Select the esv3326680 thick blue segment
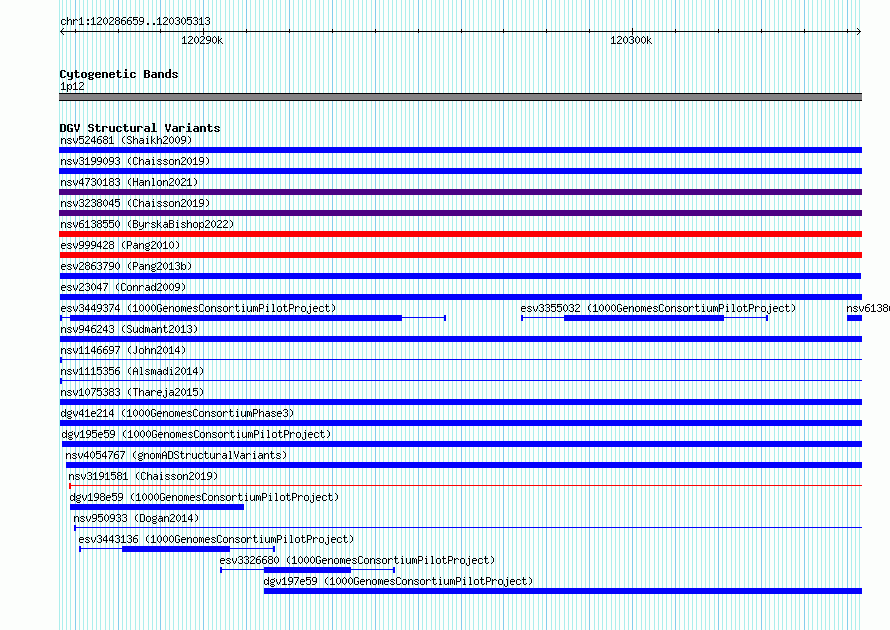Screen dimensions: 890x630 coord(307,570)
